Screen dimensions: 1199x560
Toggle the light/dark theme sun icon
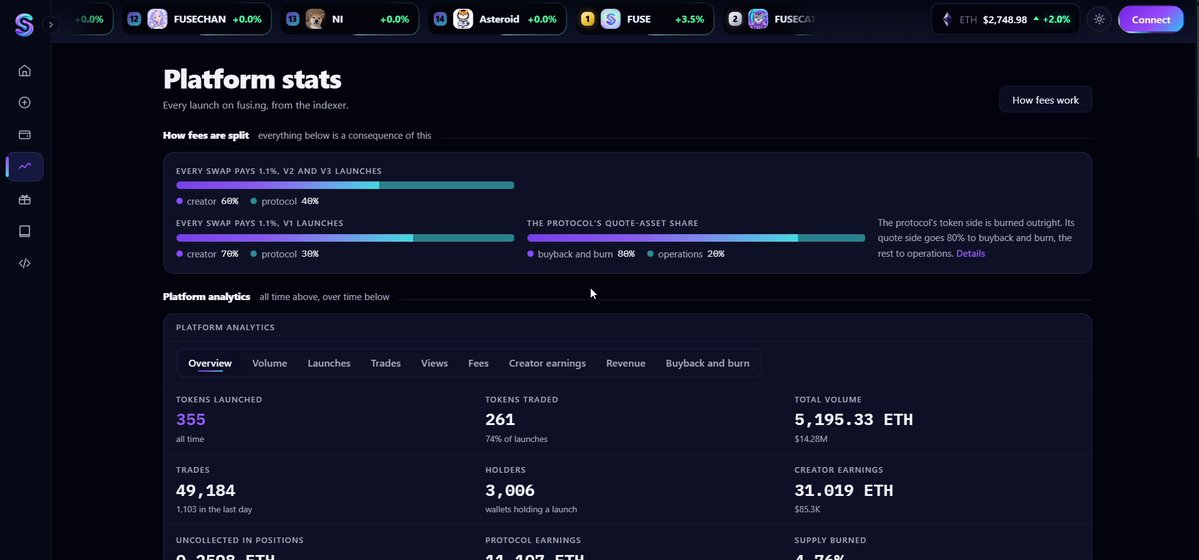click(1100, 19)
